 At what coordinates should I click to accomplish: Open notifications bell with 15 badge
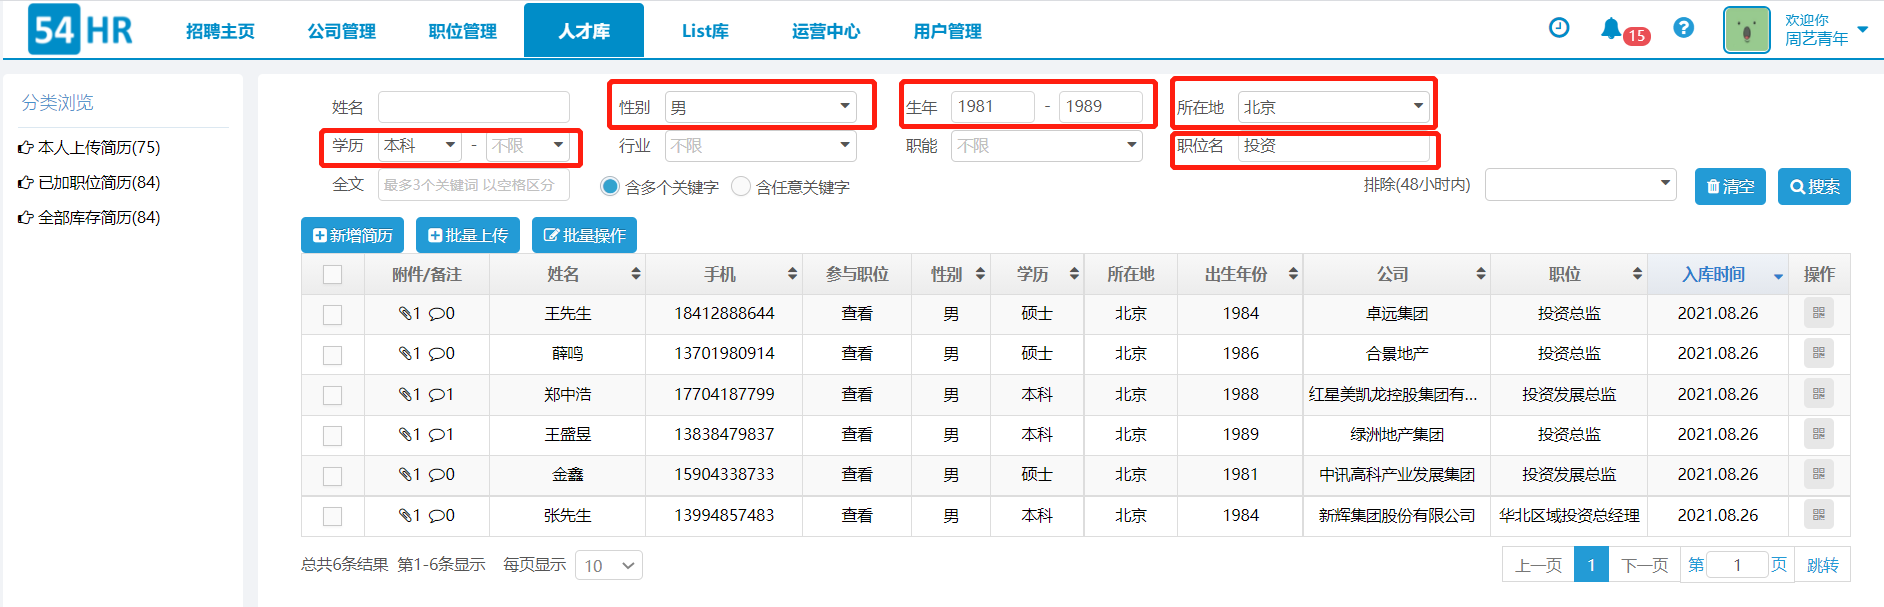(x=1611, y=29)
